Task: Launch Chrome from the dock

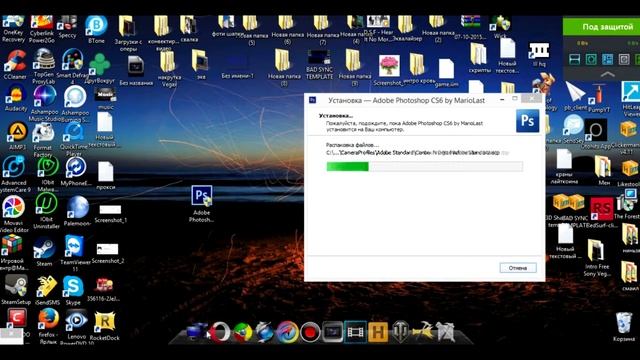Action: [242, 333]
